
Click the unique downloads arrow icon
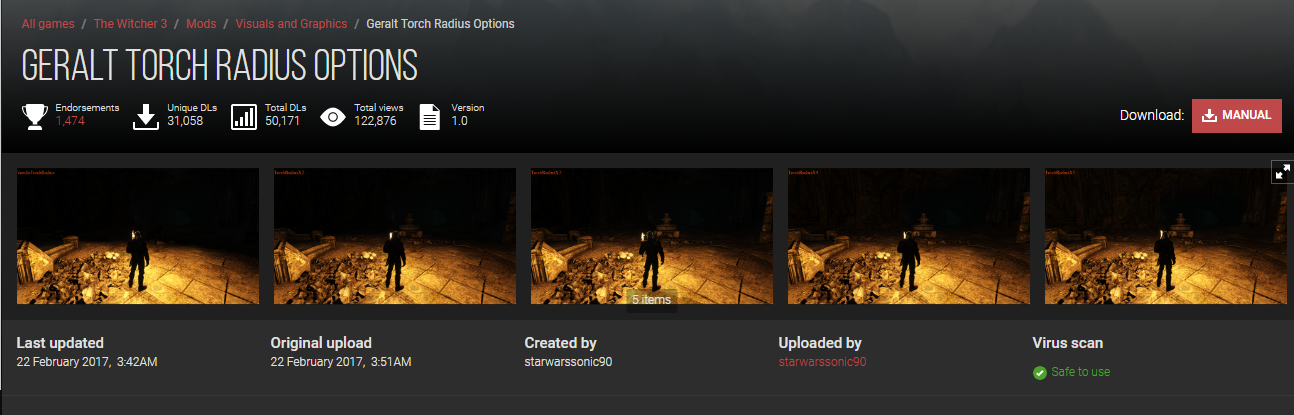[146, 116]
